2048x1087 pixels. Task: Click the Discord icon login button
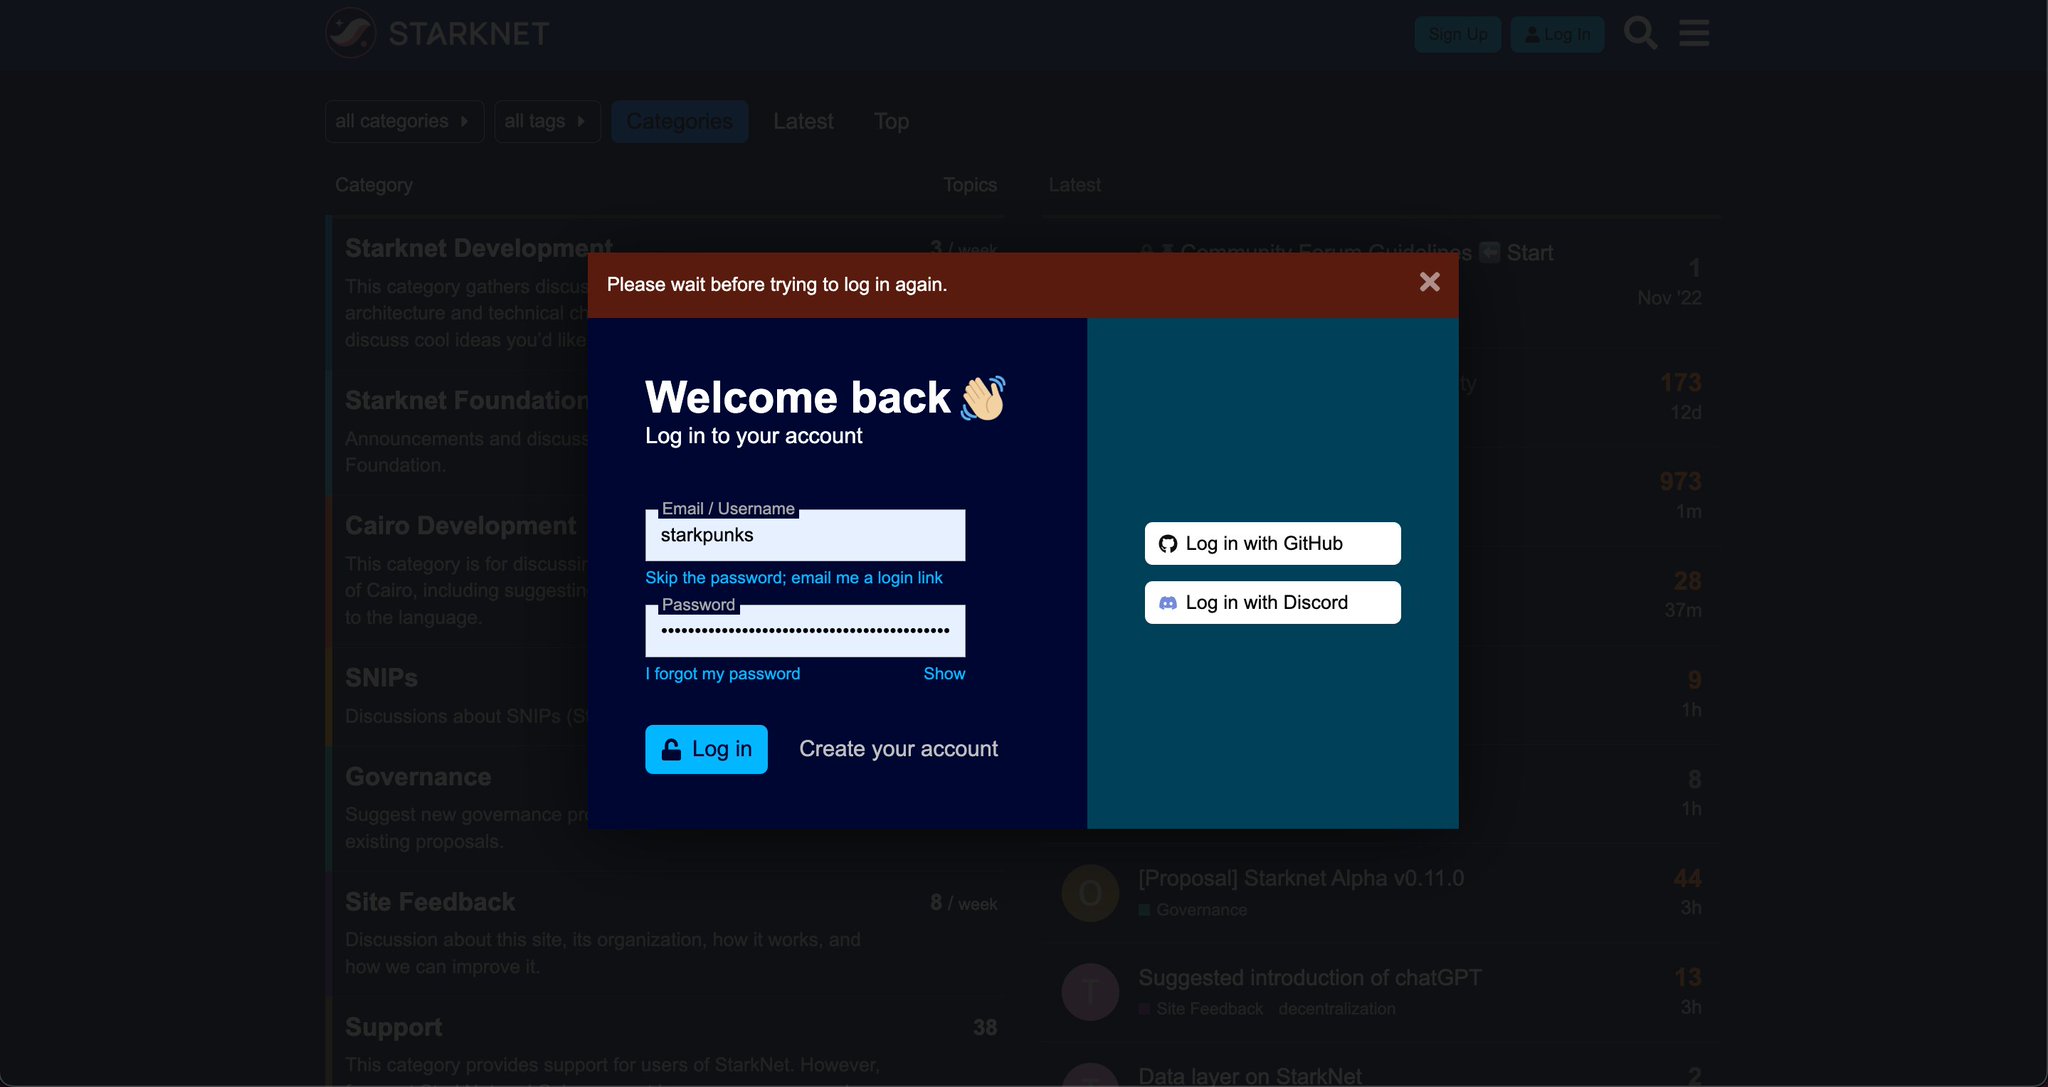[x=1272, y=602]
